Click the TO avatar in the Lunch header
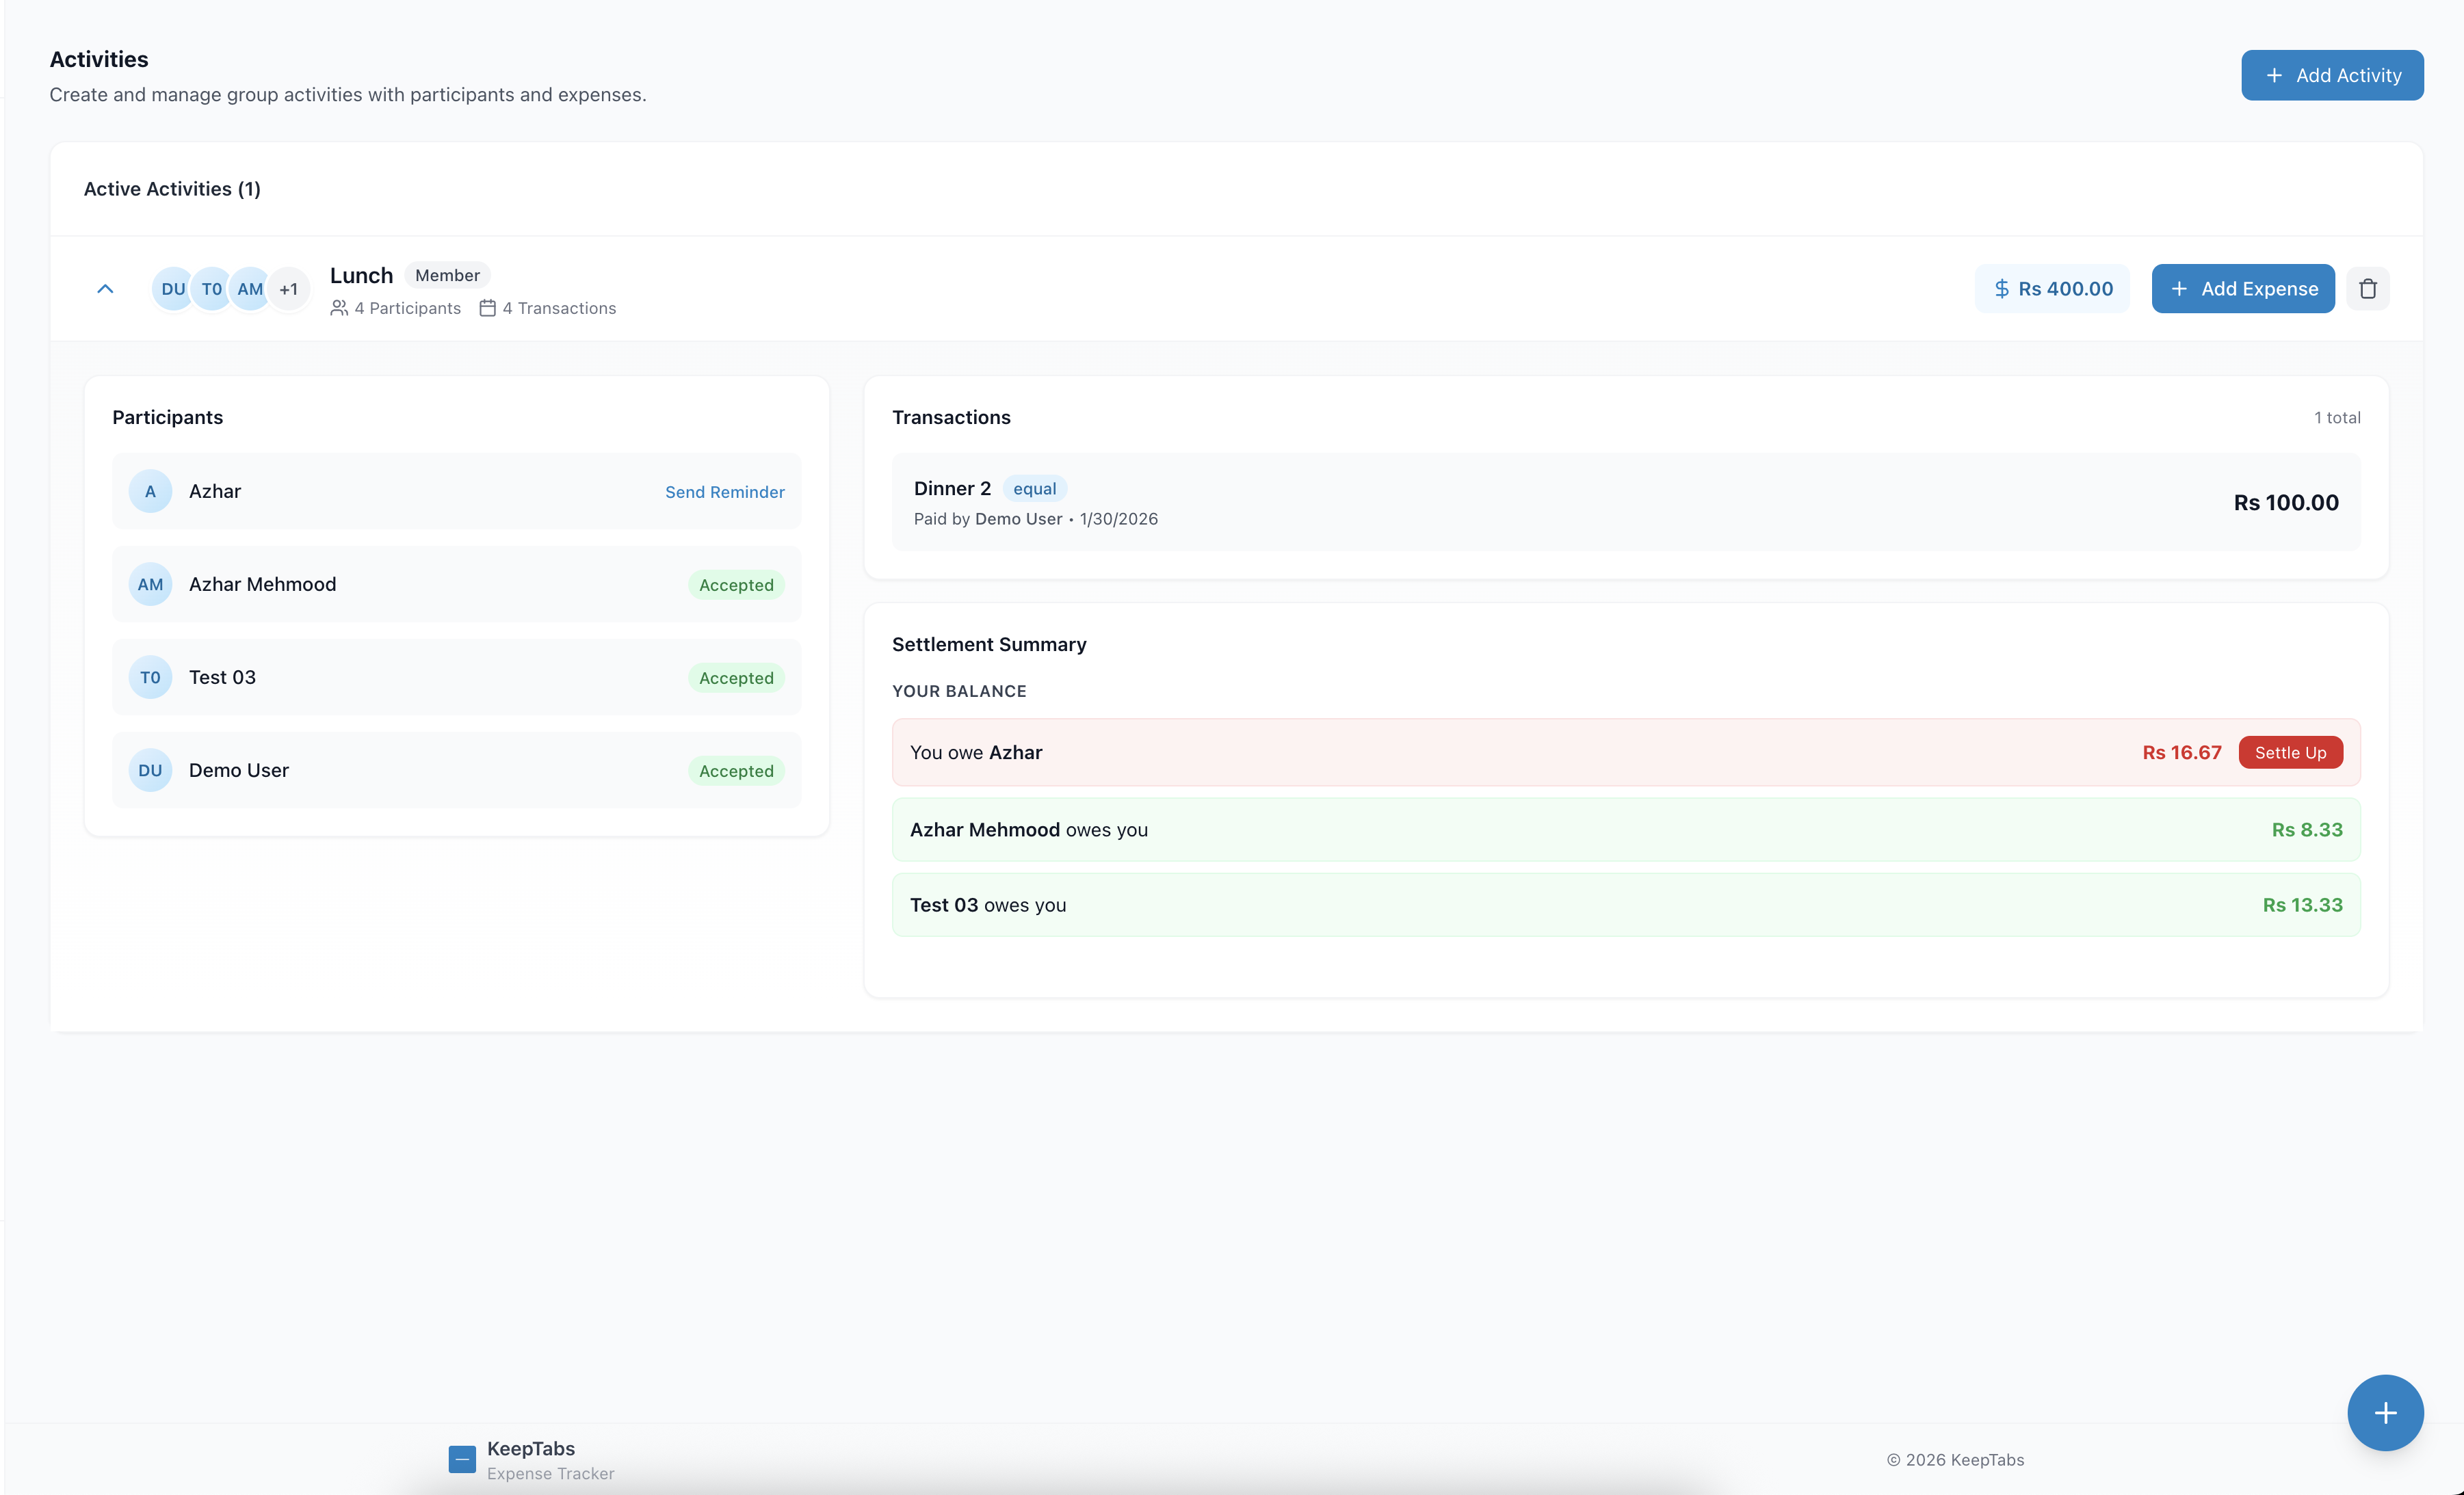 (211, 289)
